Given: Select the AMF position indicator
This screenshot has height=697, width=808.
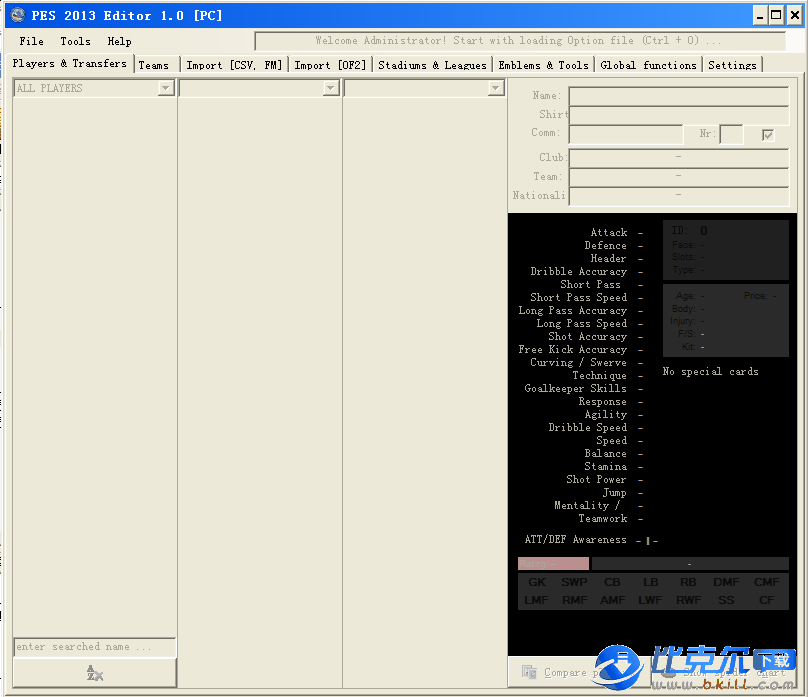Looking at the screenshot, I should [612, 600].
